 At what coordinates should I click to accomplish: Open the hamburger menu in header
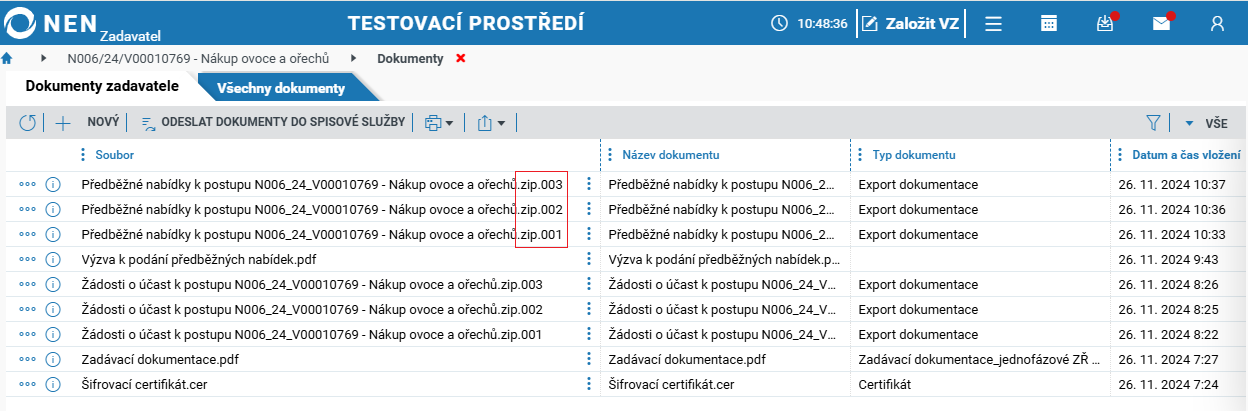(993, 23)
